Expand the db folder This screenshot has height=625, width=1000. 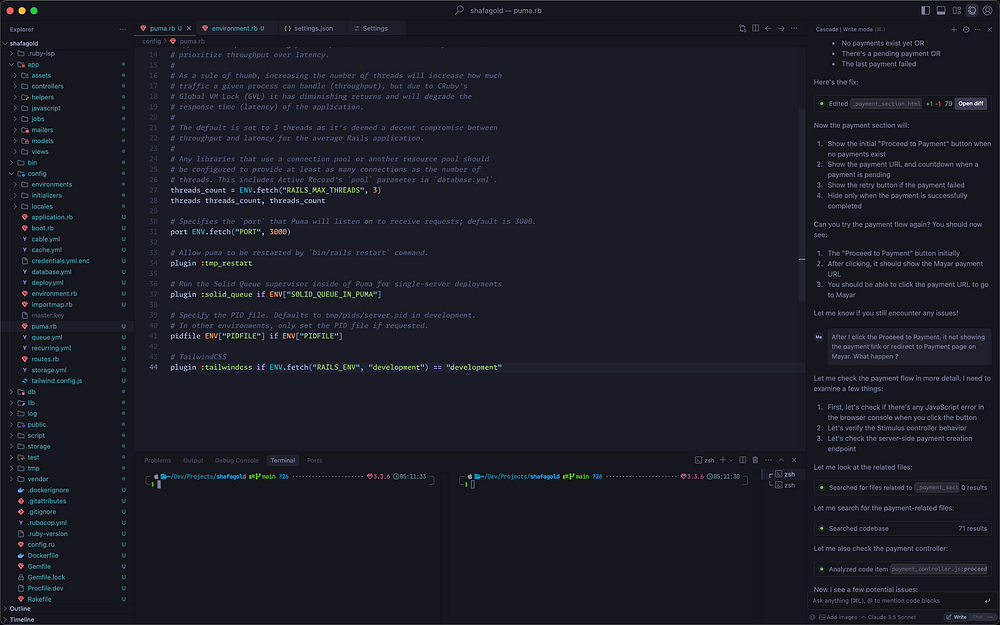click(67, 392)
